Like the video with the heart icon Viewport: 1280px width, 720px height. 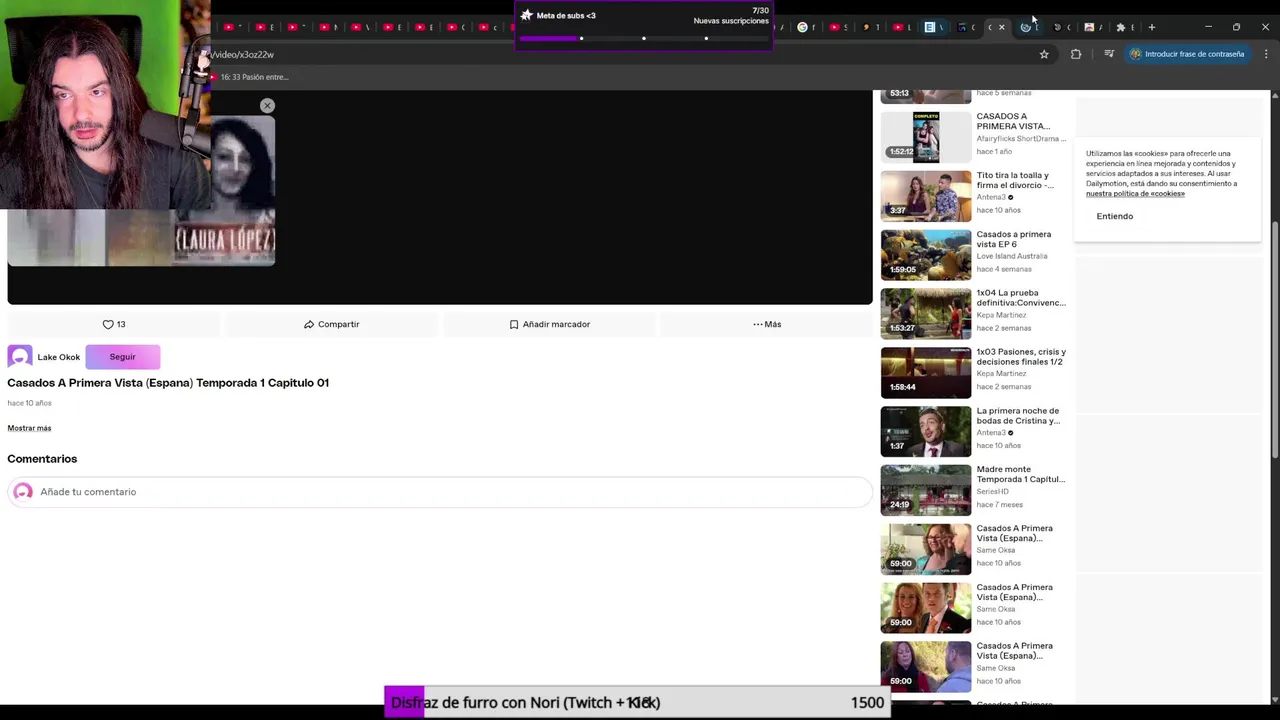[113, 324]
